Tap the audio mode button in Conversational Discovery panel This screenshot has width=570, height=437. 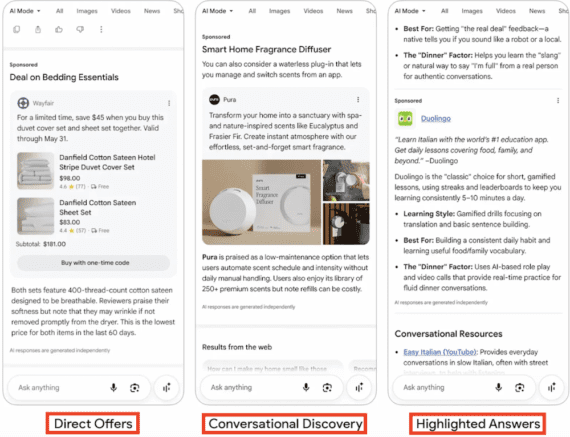point(359,388)
